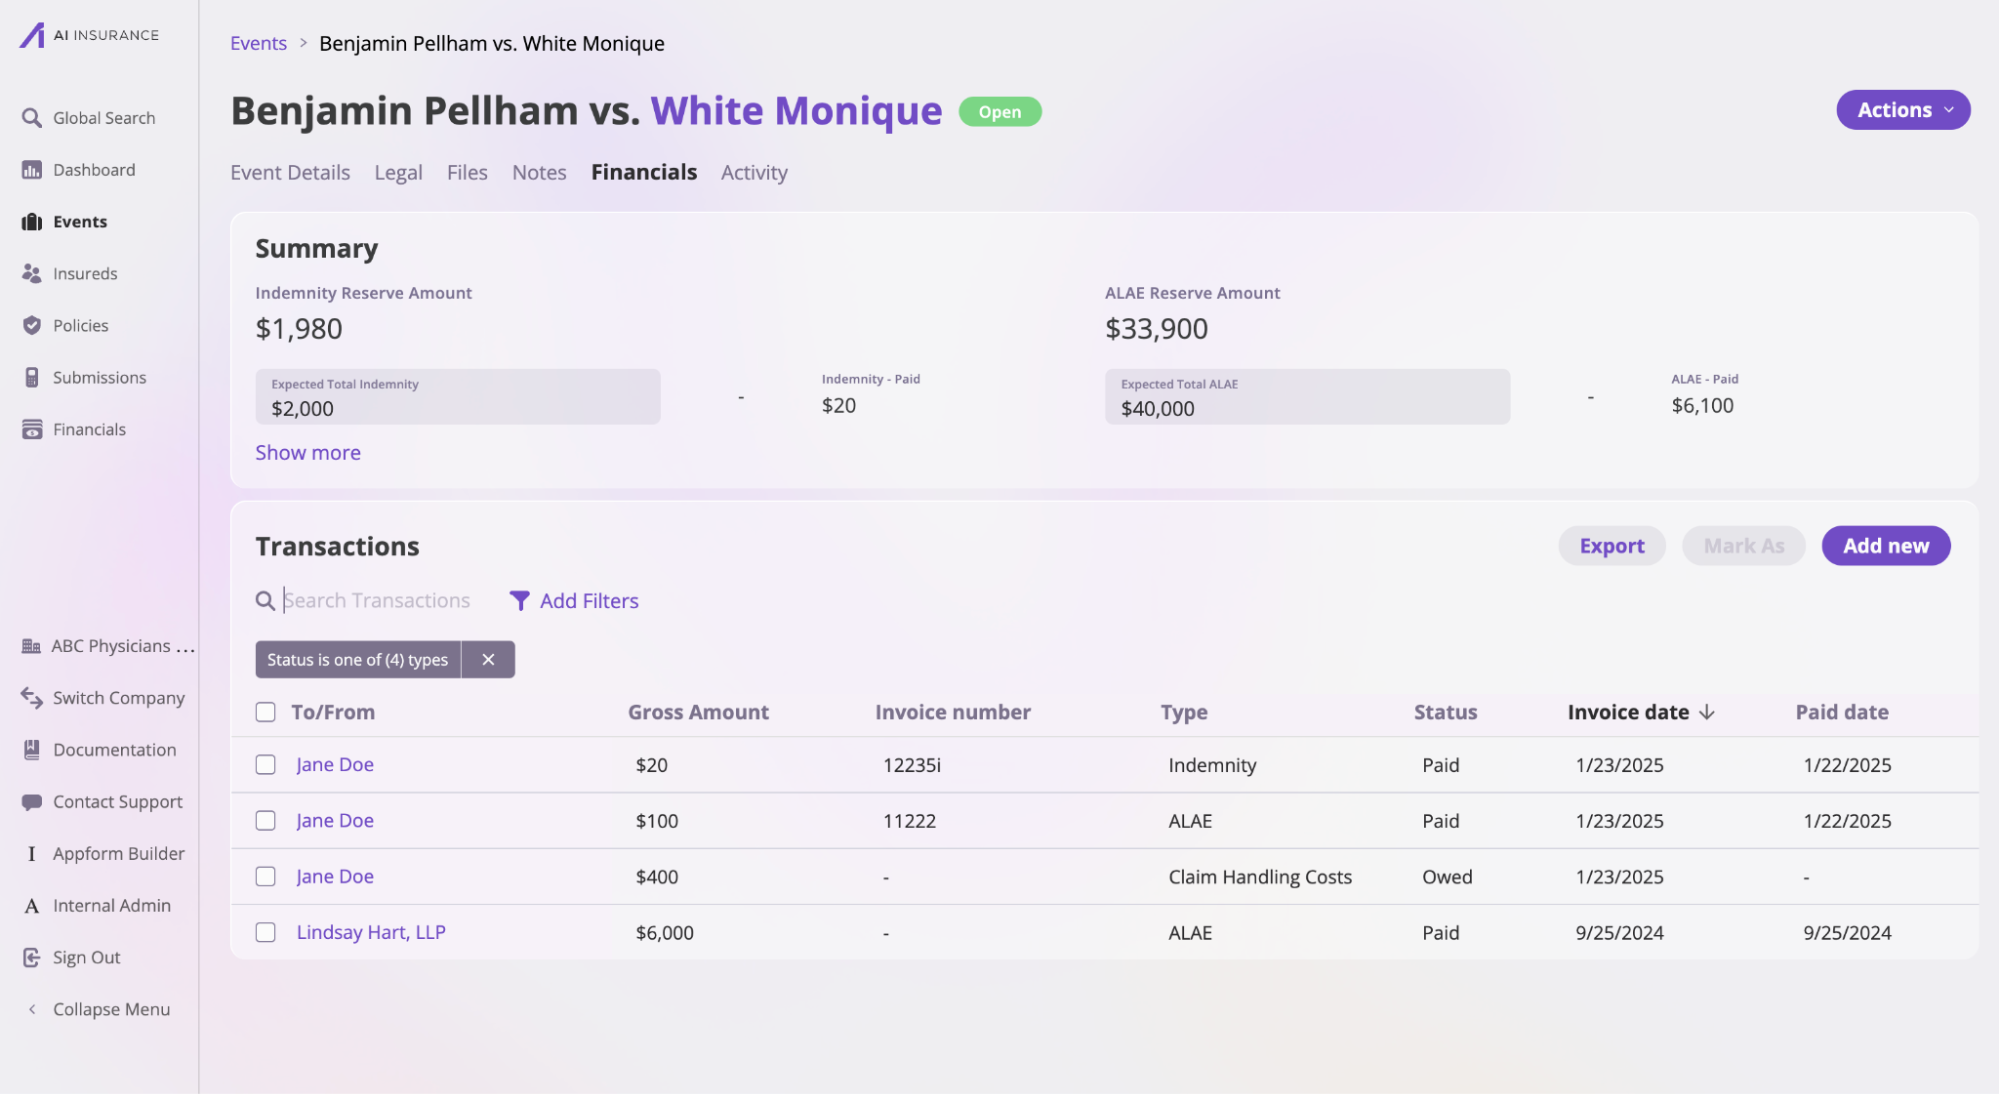1999x1095 pixels.
Task: Switch to the Notes tab
Action: [539, 172]
